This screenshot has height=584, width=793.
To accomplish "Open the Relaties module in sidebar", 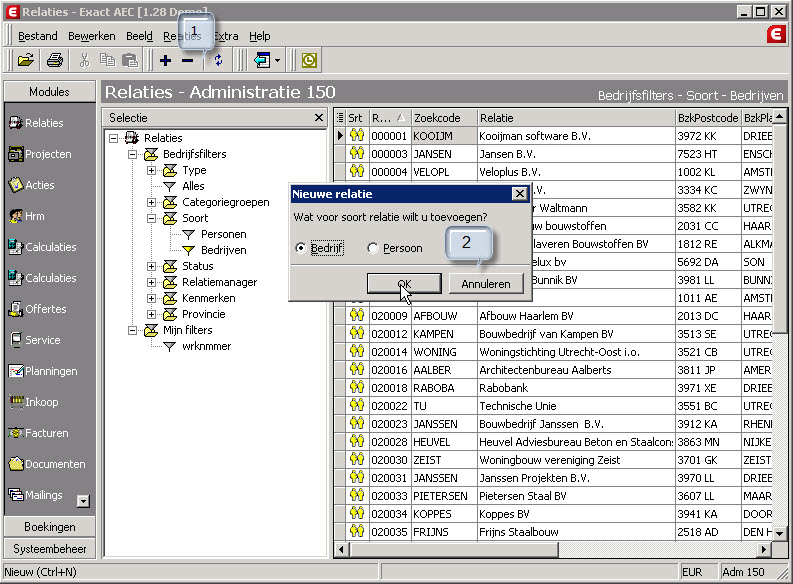I will click(x=36, y=123).
